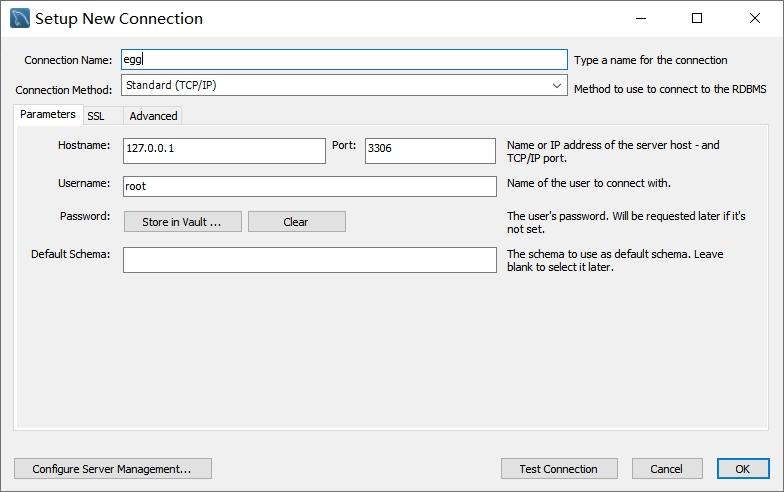Maximize the Setup New Connection dialog
The image size is (784, 492).
click(697, 18)
